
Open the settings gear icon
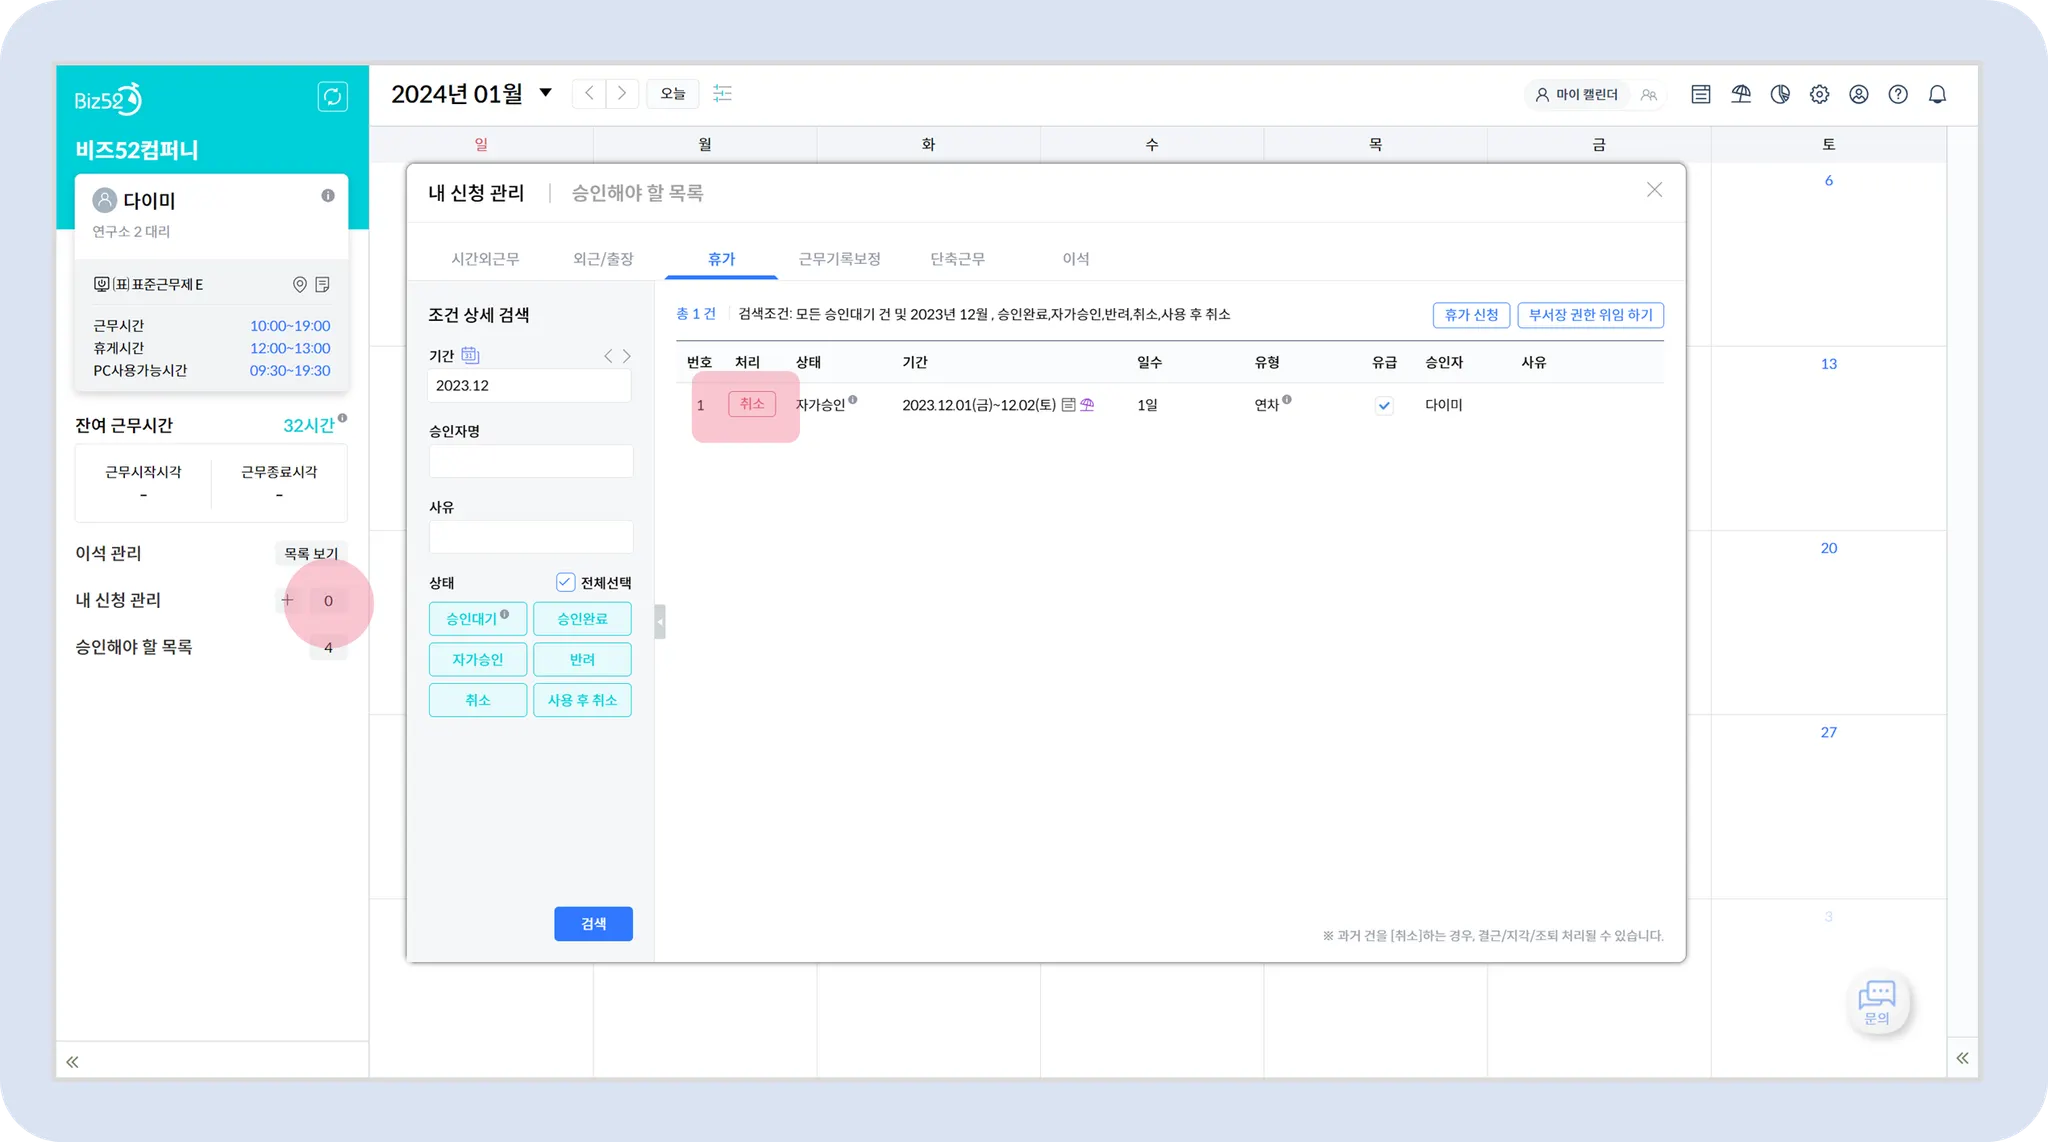(1819, 94)
